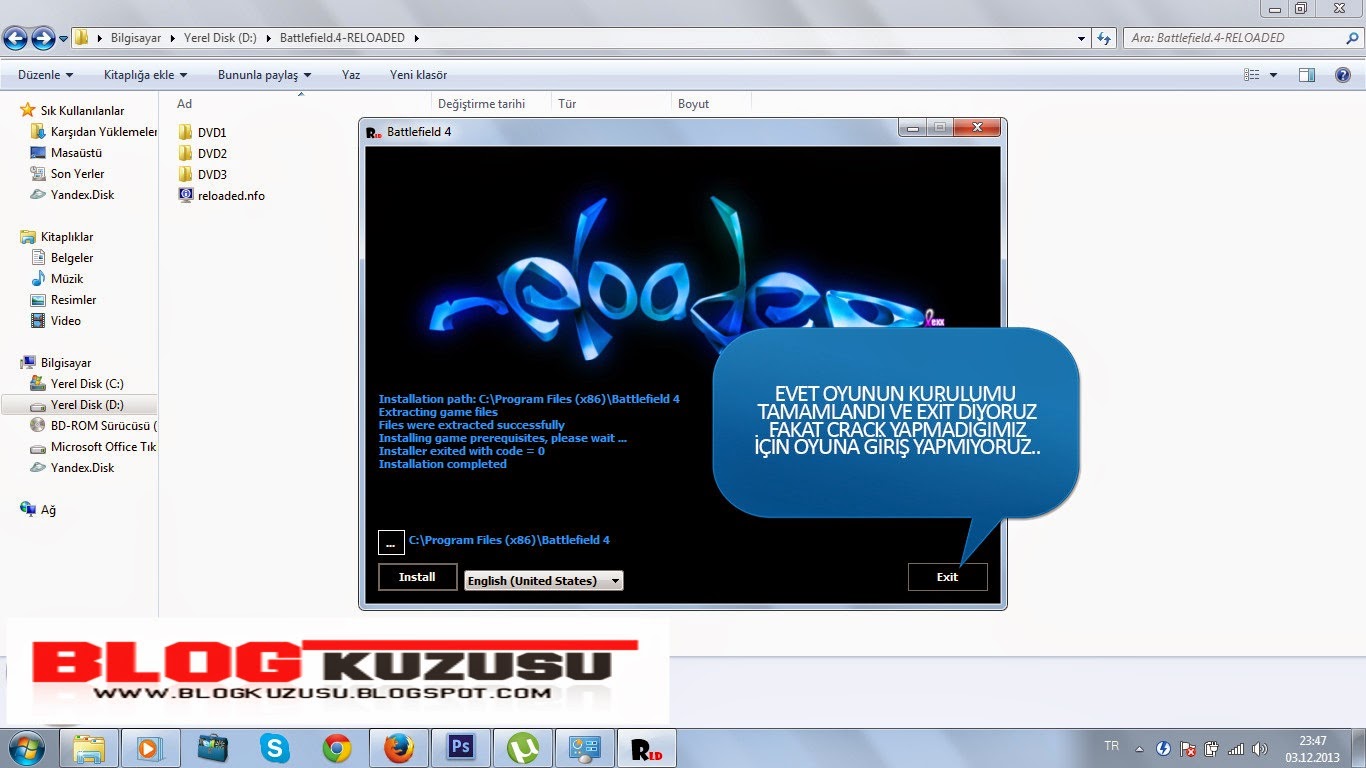The height and width of the screenshot is (768, 1366).
Task: Expand the Bilgisayar breadcrumb arrow
Action: coord(174,38)
